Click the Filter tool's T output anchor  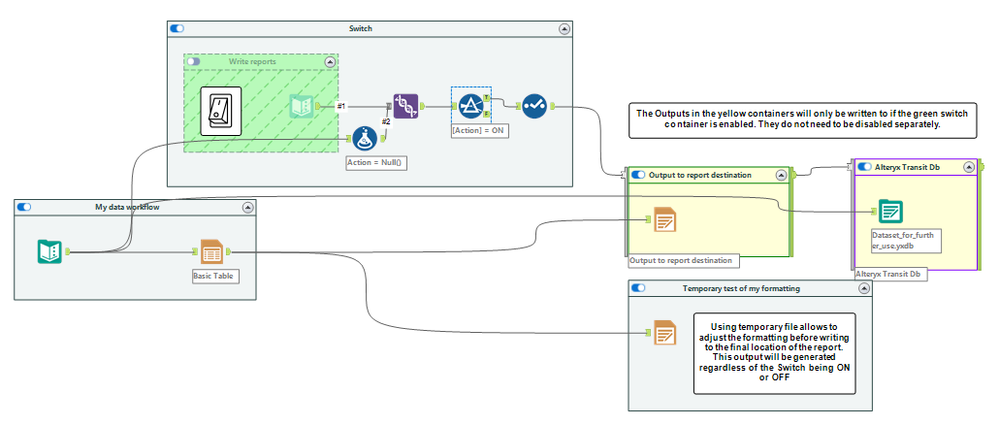click(x=486, y=98)
